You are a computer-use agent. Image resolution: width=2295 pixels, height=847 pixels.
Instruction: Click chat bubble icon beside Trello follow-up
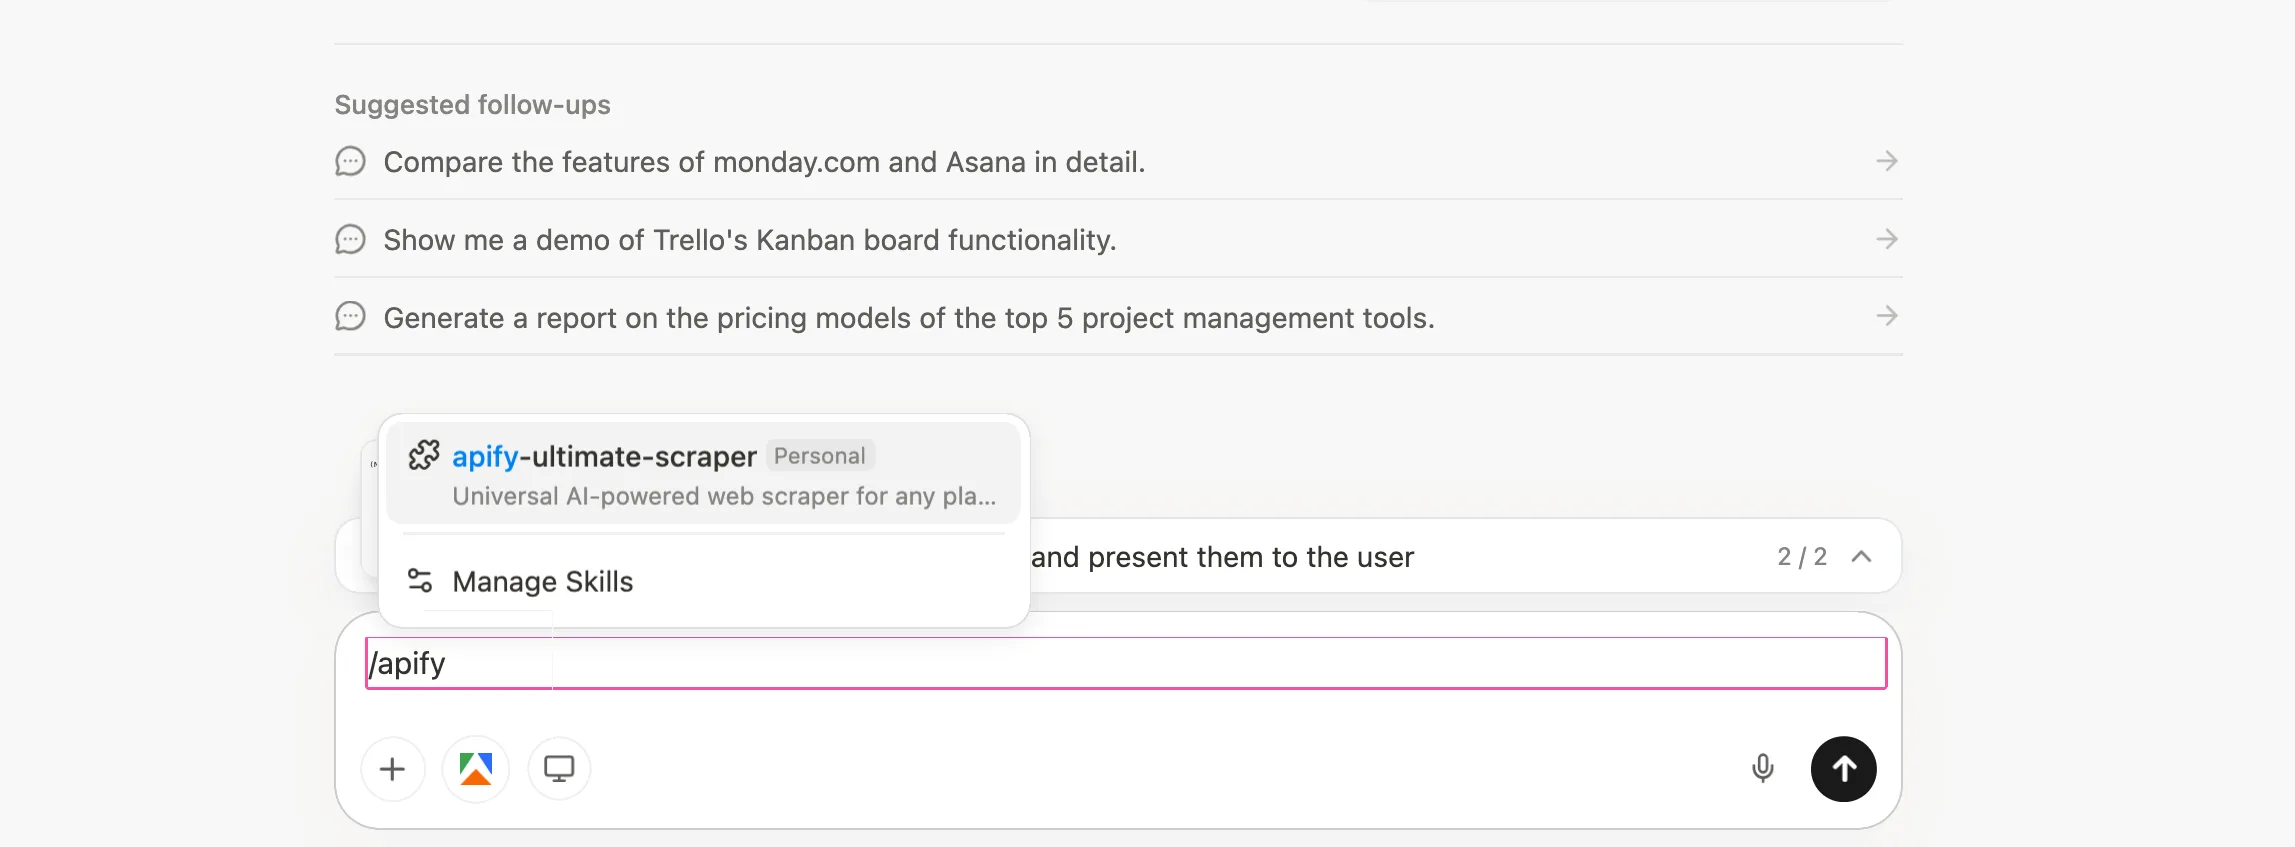coord(350,239)
